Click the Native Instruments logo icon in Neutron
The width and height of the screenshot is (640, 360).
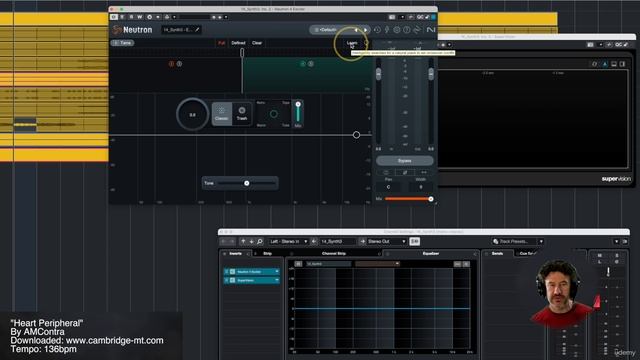tap(431, 30)
